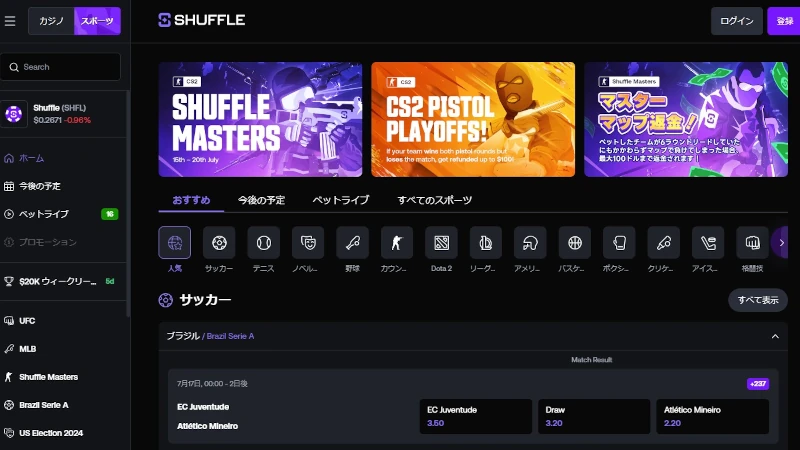Image resolution: width=800 pixels, height=450 pixels.
Task: Select the soccer (サッカー) sport icon
Action: (219, 242)
